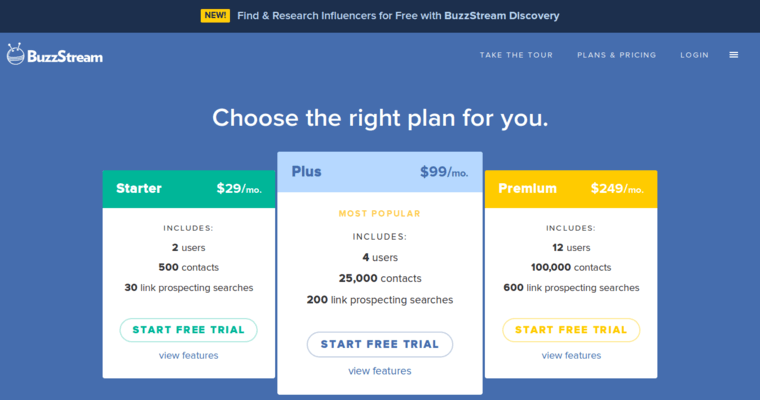760x400 pixels.
Task: Click the Most Popular label
Action: tap(379, 213)
